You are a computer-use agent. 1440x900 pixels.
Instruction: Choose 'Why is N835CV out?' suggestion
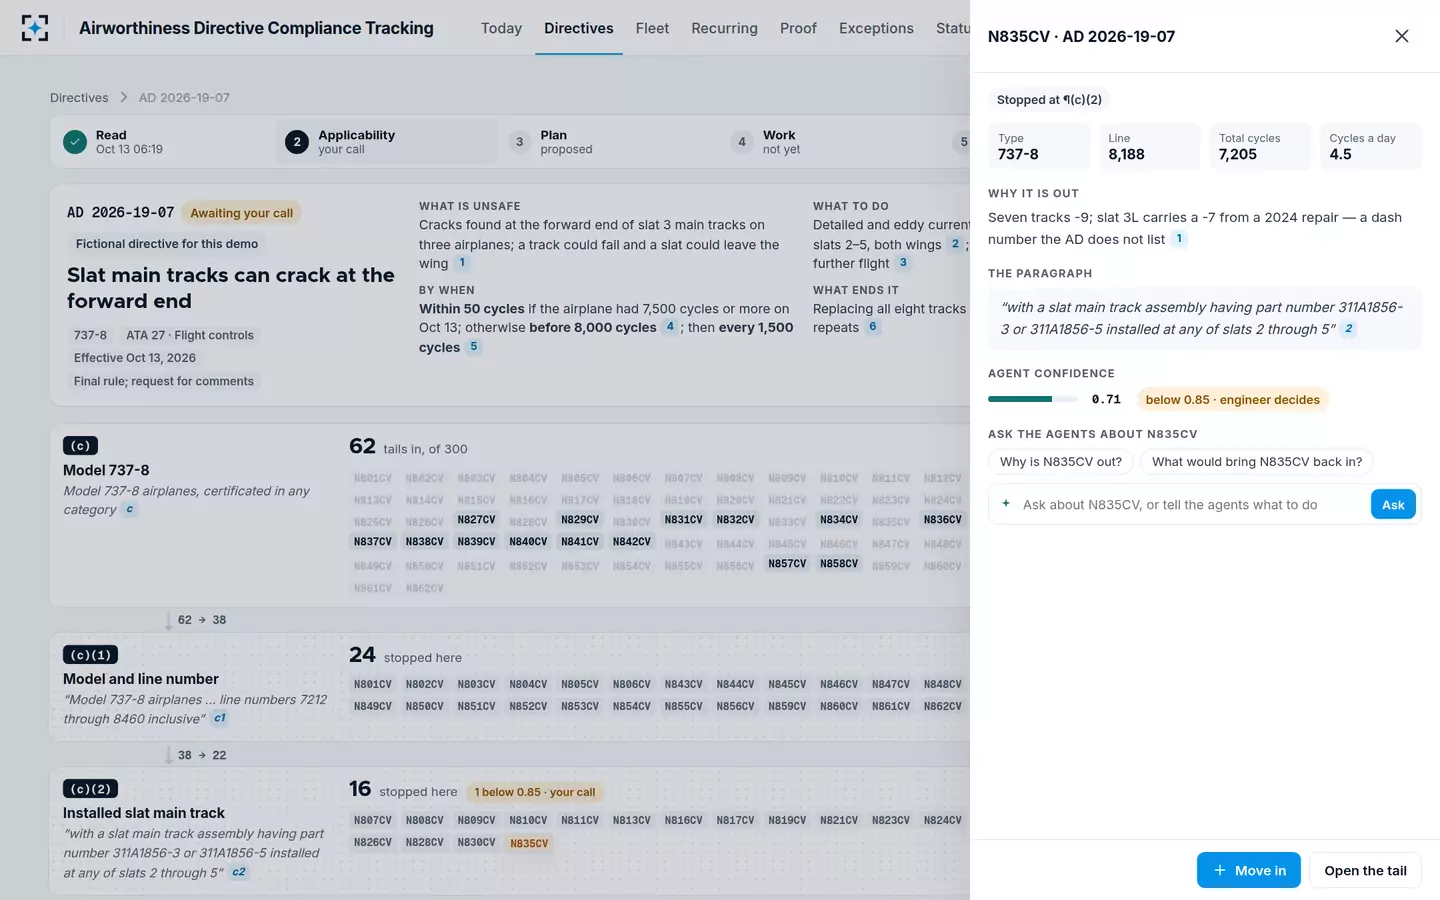(x=1061, y=461)
